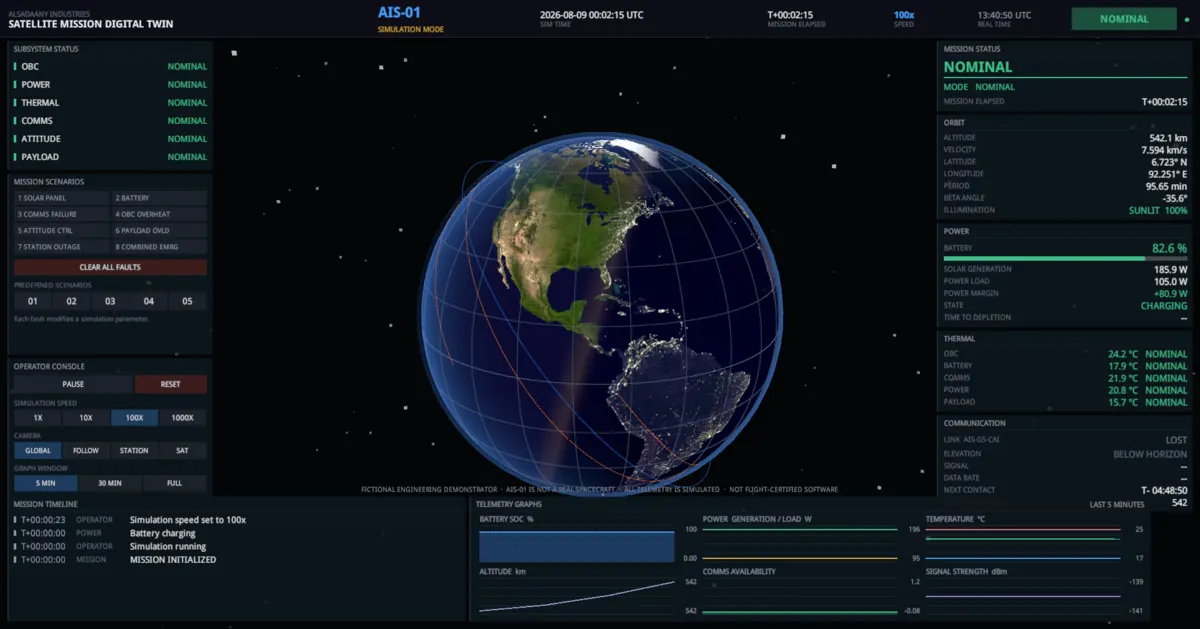Click the Temperature °C graph
Viewport: 1200px width, 629px height.
pos(1023,544)
